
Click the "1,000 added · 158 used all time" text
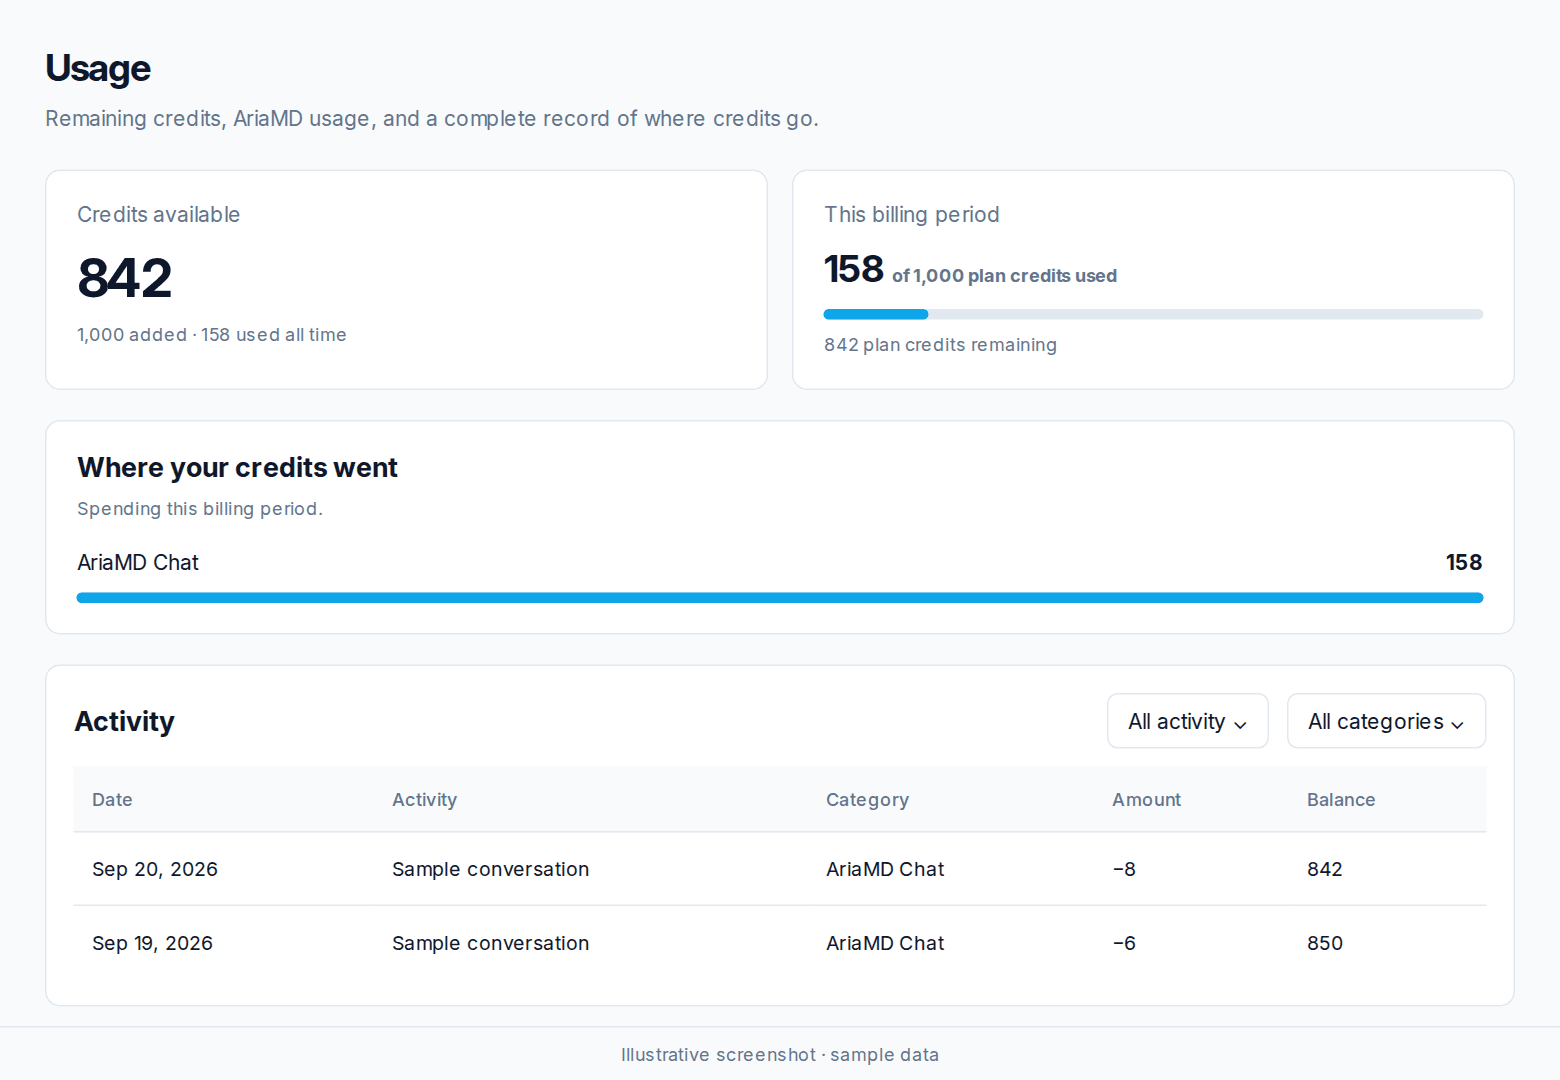click(x=212, y=335)
